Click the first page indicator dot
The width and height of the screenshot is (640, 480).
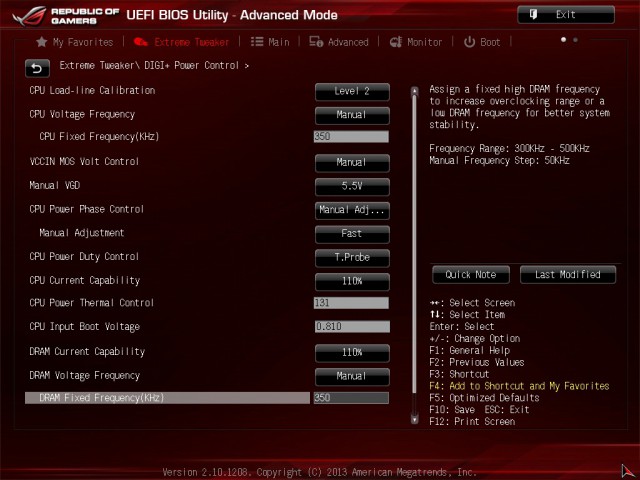click(x=563, y=40)
